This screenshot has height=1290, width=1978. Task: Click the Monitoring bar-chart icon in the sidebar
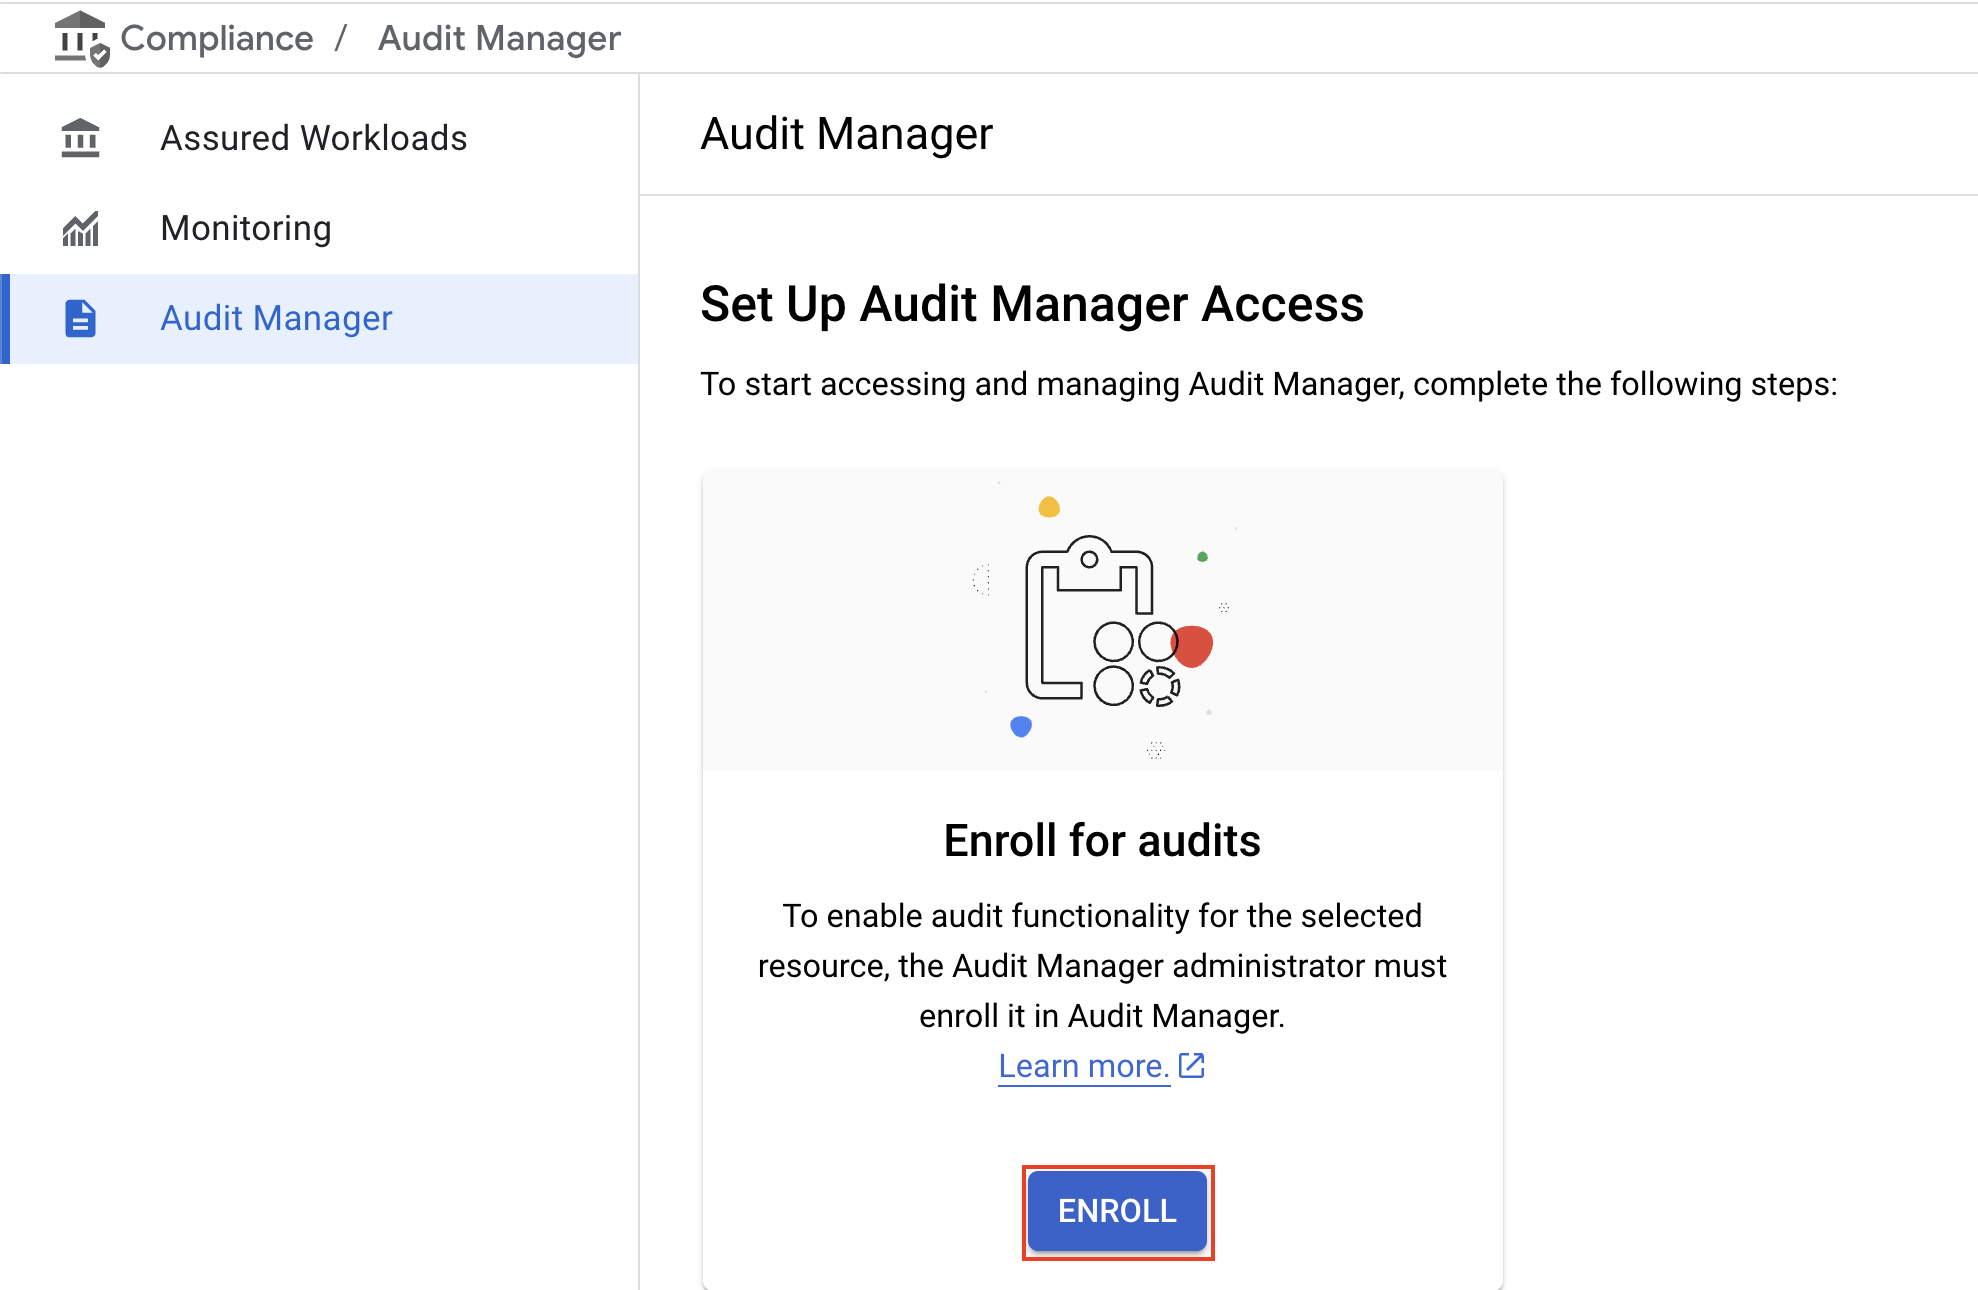80,228
